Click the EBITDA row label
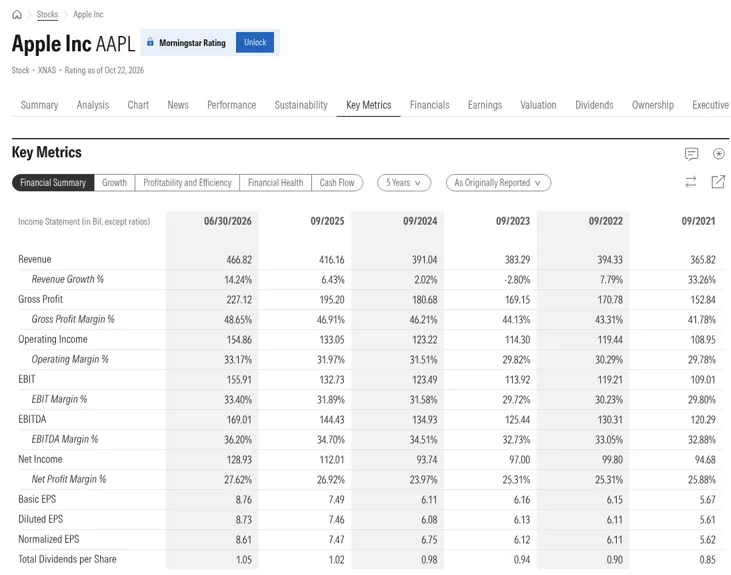731x575 pixels. 32,419
